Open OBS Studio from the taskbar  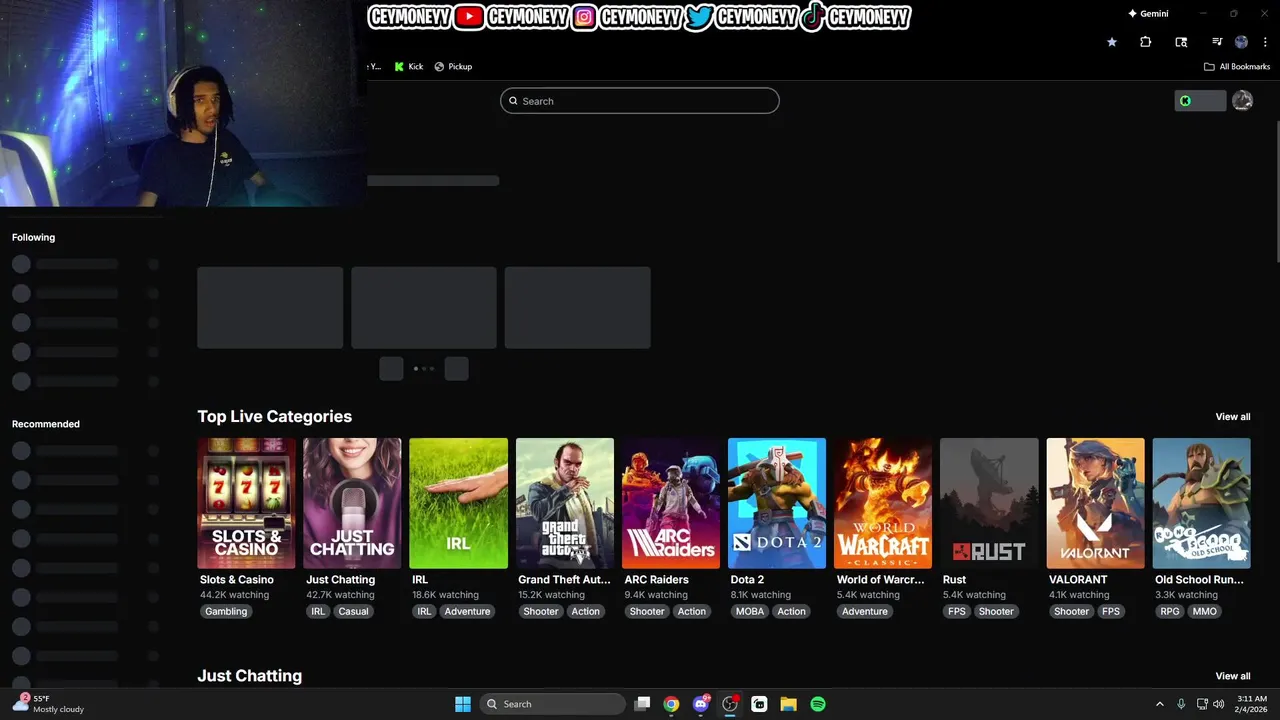[x=730, y=704]
